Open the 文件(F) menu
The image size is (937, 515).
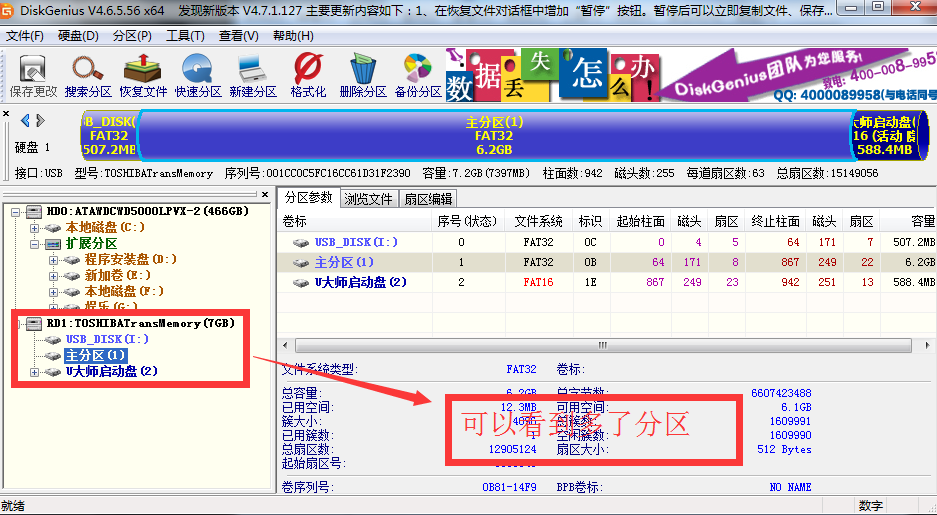point(25,36)
